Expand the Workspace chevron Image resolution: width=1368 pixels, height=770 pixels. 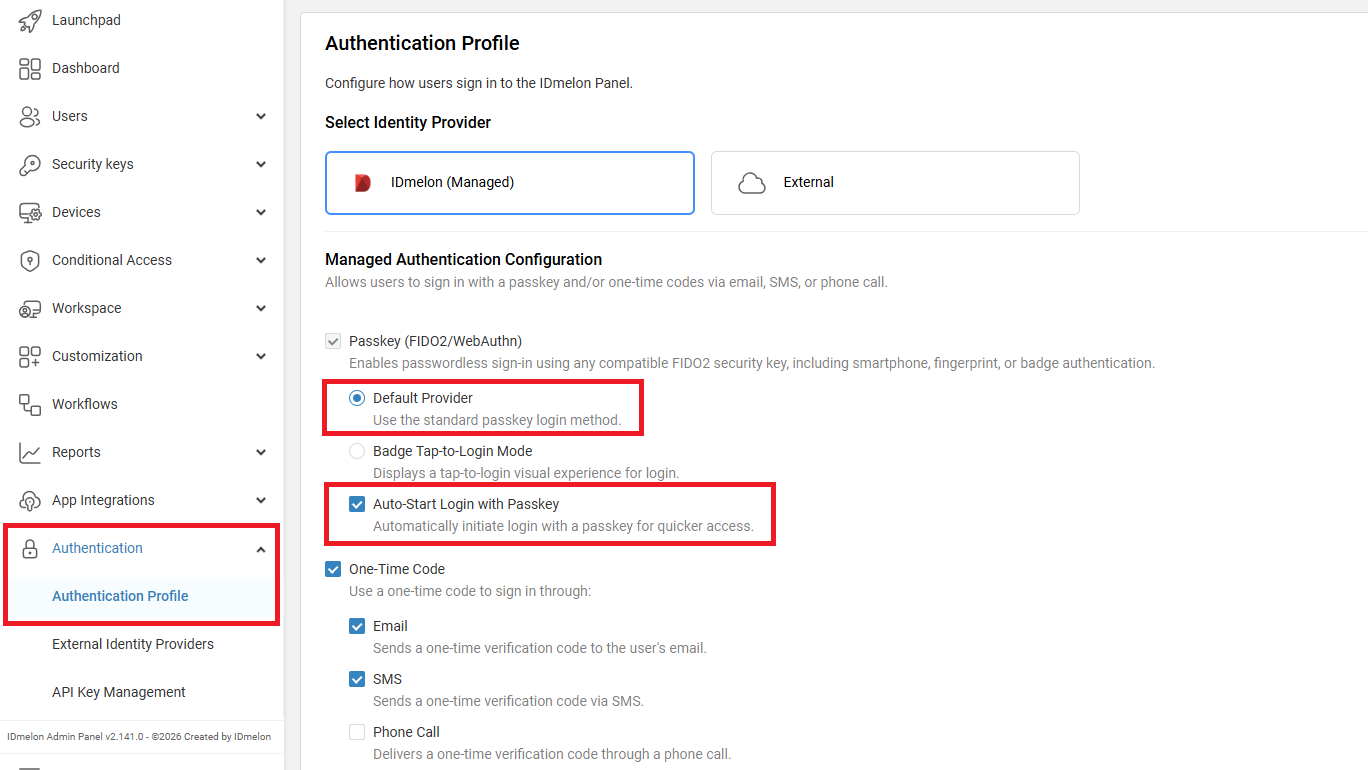261,308
